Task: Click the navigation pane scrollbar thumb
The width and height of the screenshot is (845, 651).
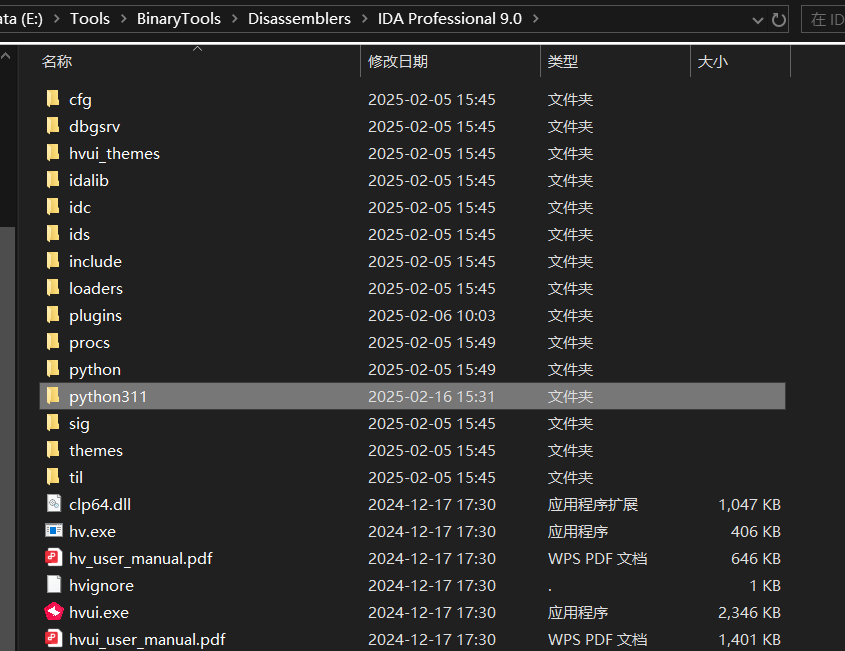Action: click(x=7, y=438)
